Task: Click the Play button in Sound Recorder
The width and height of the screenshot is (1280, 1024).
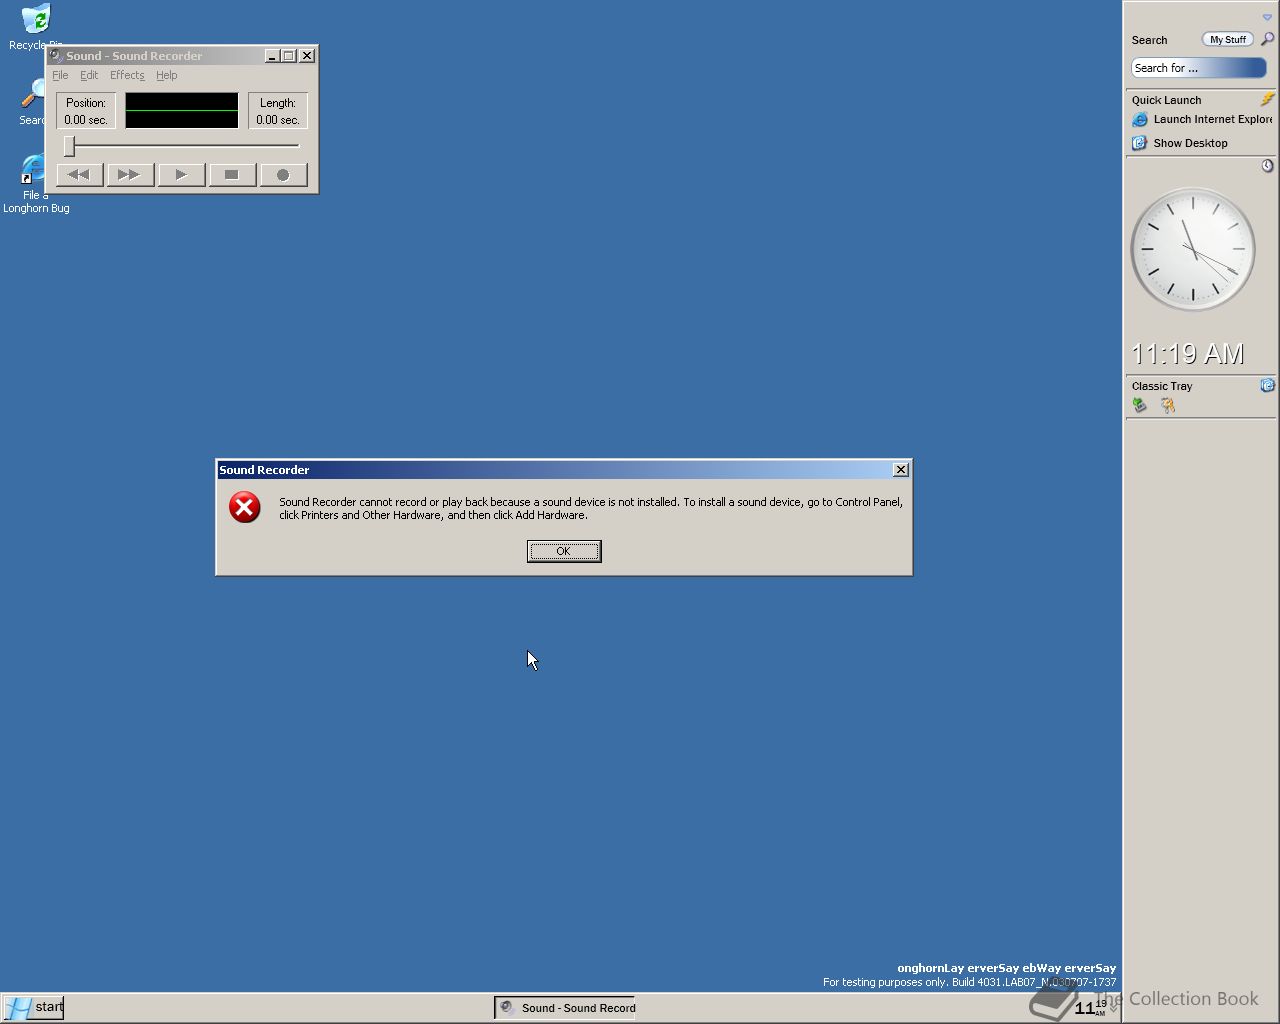Action: (x=181, y=175)
